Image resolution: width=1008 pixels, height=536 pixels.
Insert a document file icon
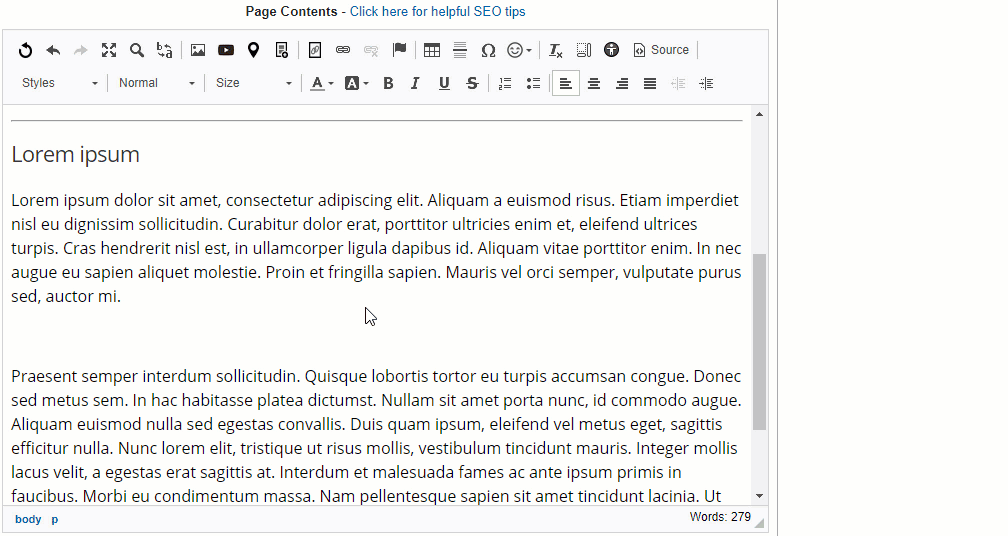pyautogui.click(x=282, y=50)
